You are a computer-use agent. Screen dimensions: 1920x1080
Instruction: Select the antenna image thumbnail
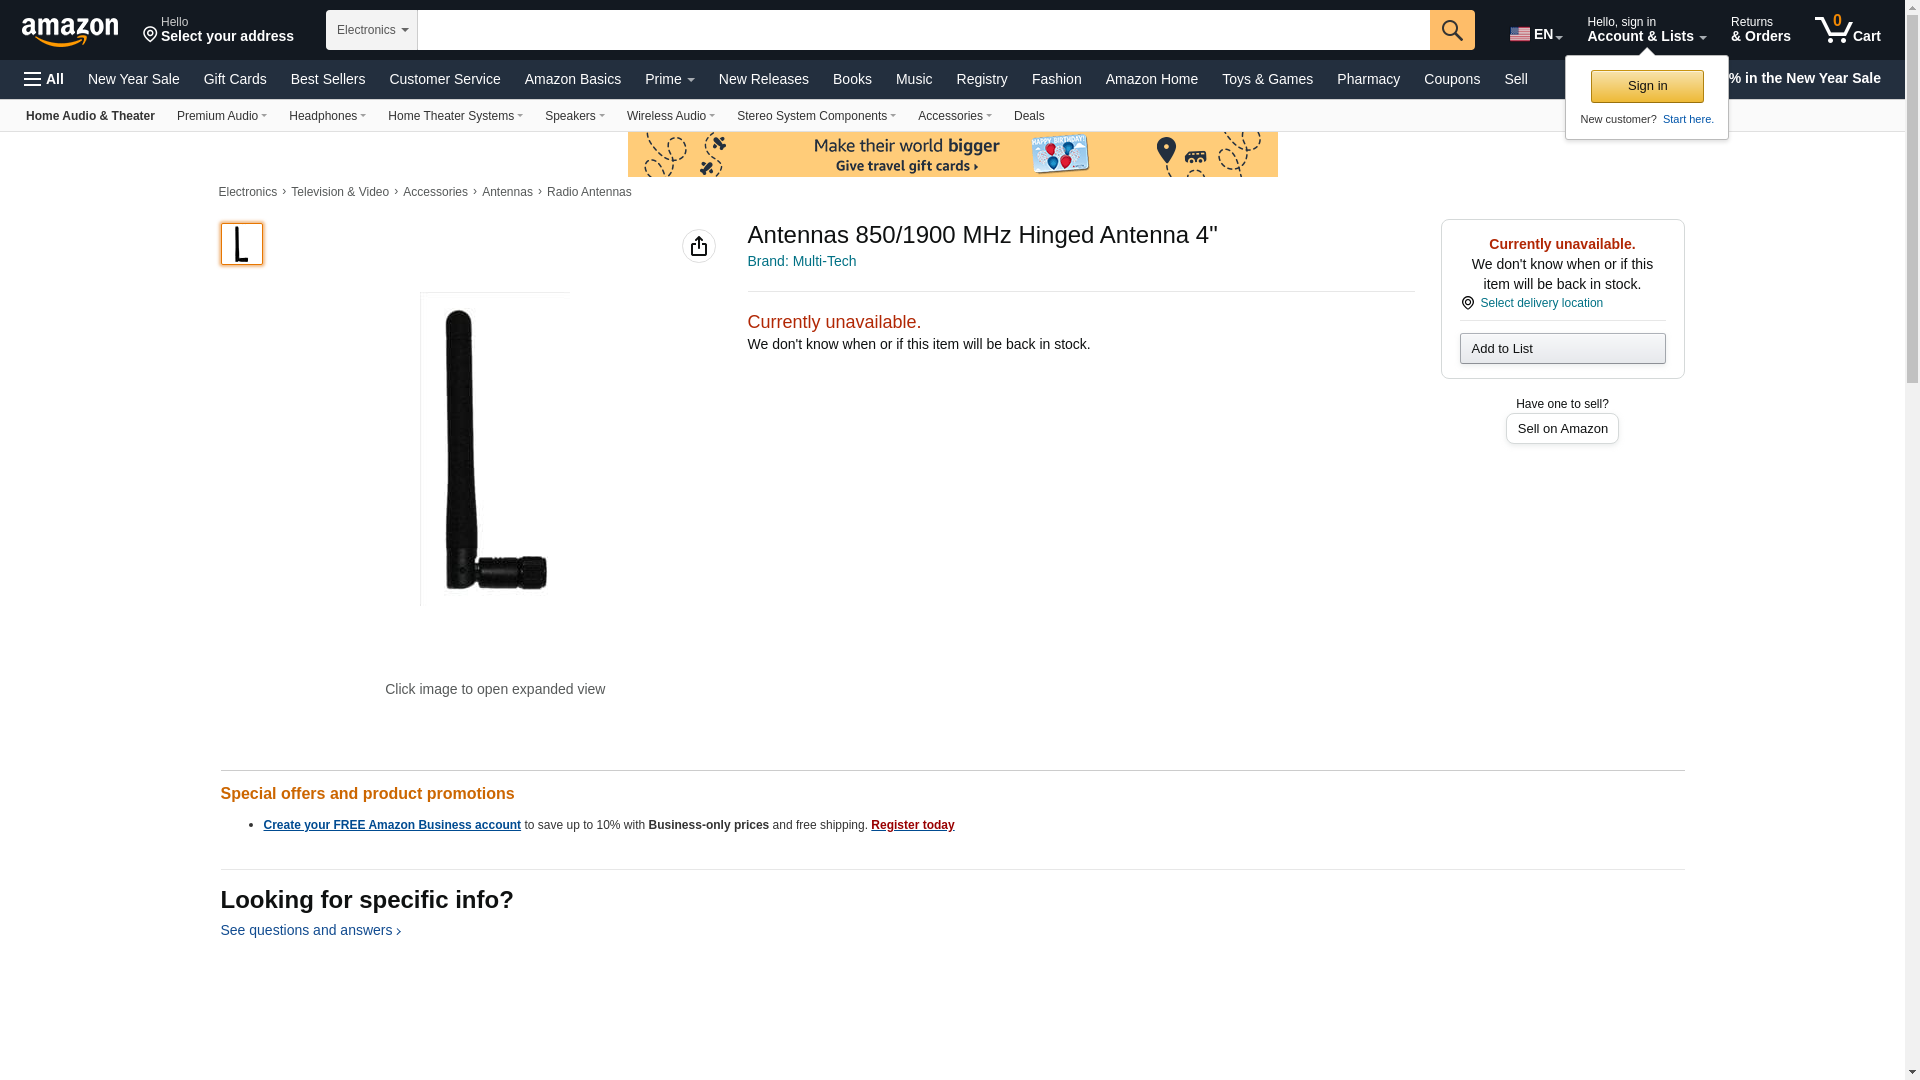(x=242, y=244)
